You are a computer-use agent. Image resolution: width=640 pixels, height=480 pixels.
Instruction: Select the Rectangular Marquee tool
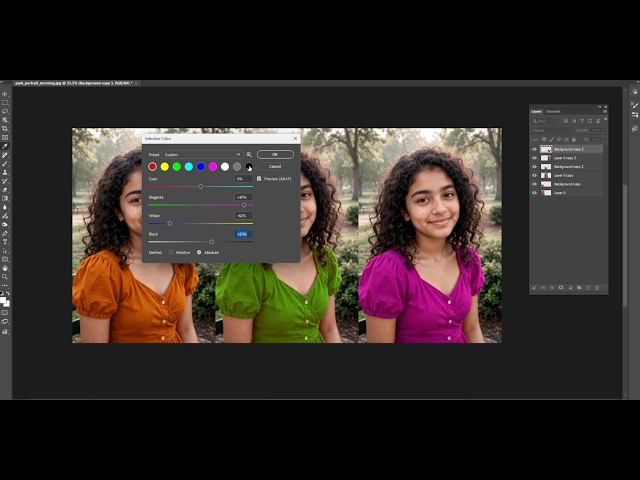pos(5,103)
